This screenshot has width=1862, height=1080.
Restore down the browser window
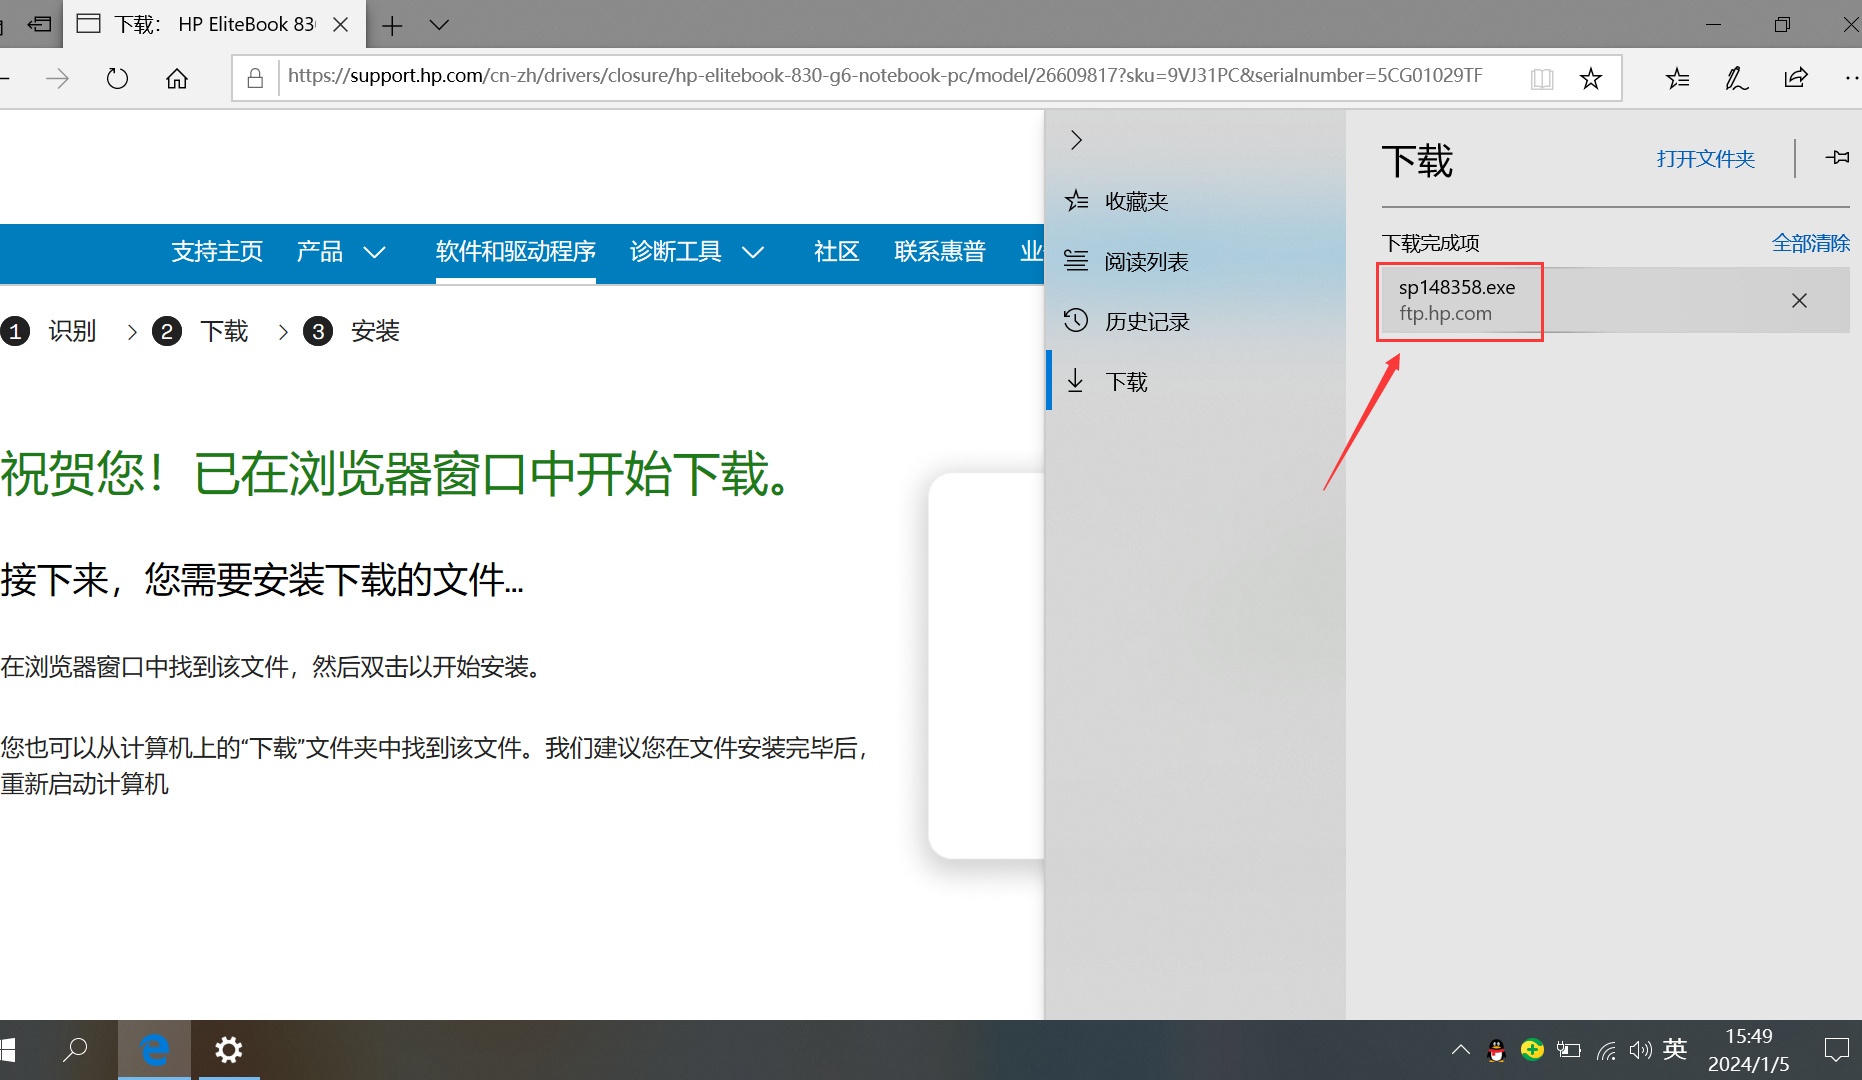coord(1782,25)
